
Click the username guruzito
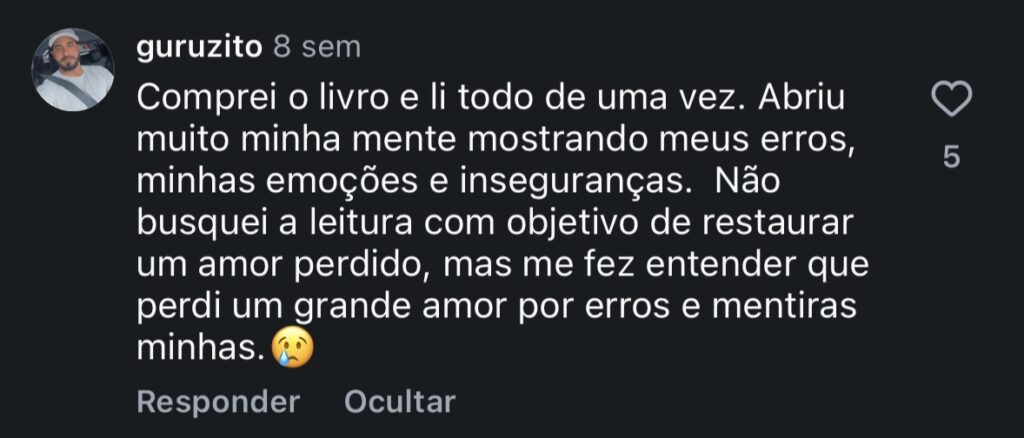199,47
